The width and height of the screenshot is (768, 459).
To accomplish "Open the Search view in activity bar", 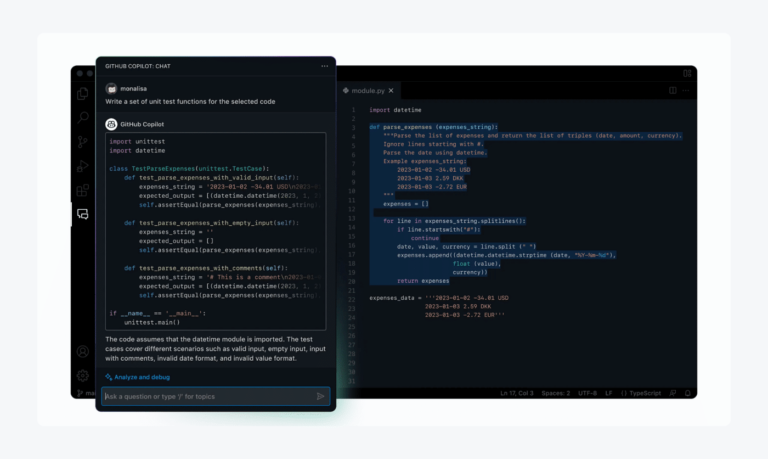I will pos(83,117).
